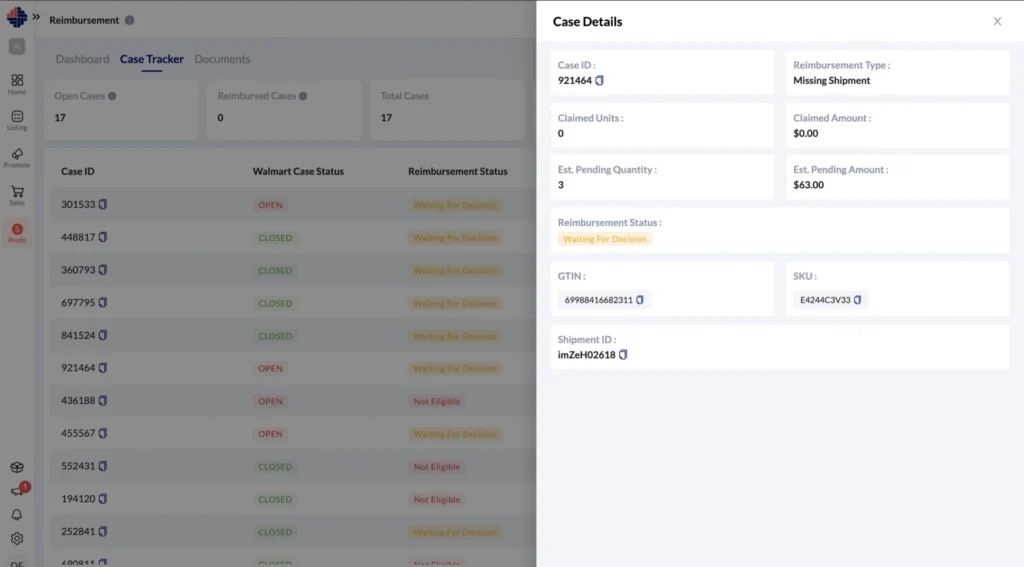Copy case ID 841524

103,335
